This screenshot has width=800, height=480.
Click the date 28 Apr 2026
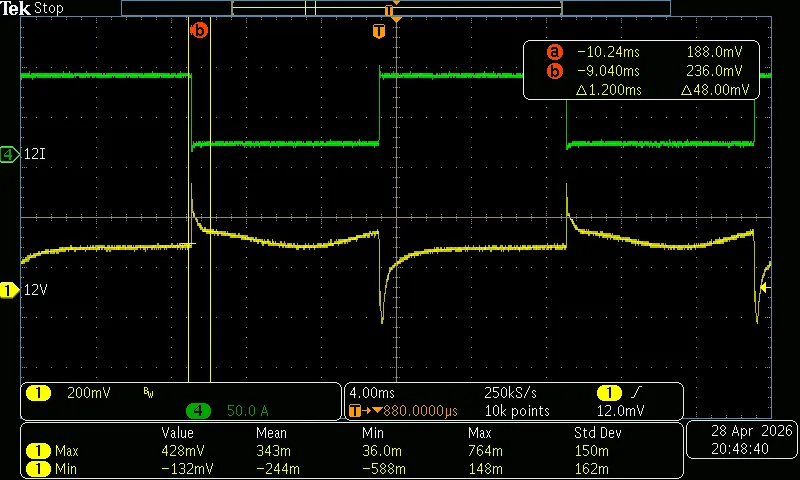coord(752,431)
